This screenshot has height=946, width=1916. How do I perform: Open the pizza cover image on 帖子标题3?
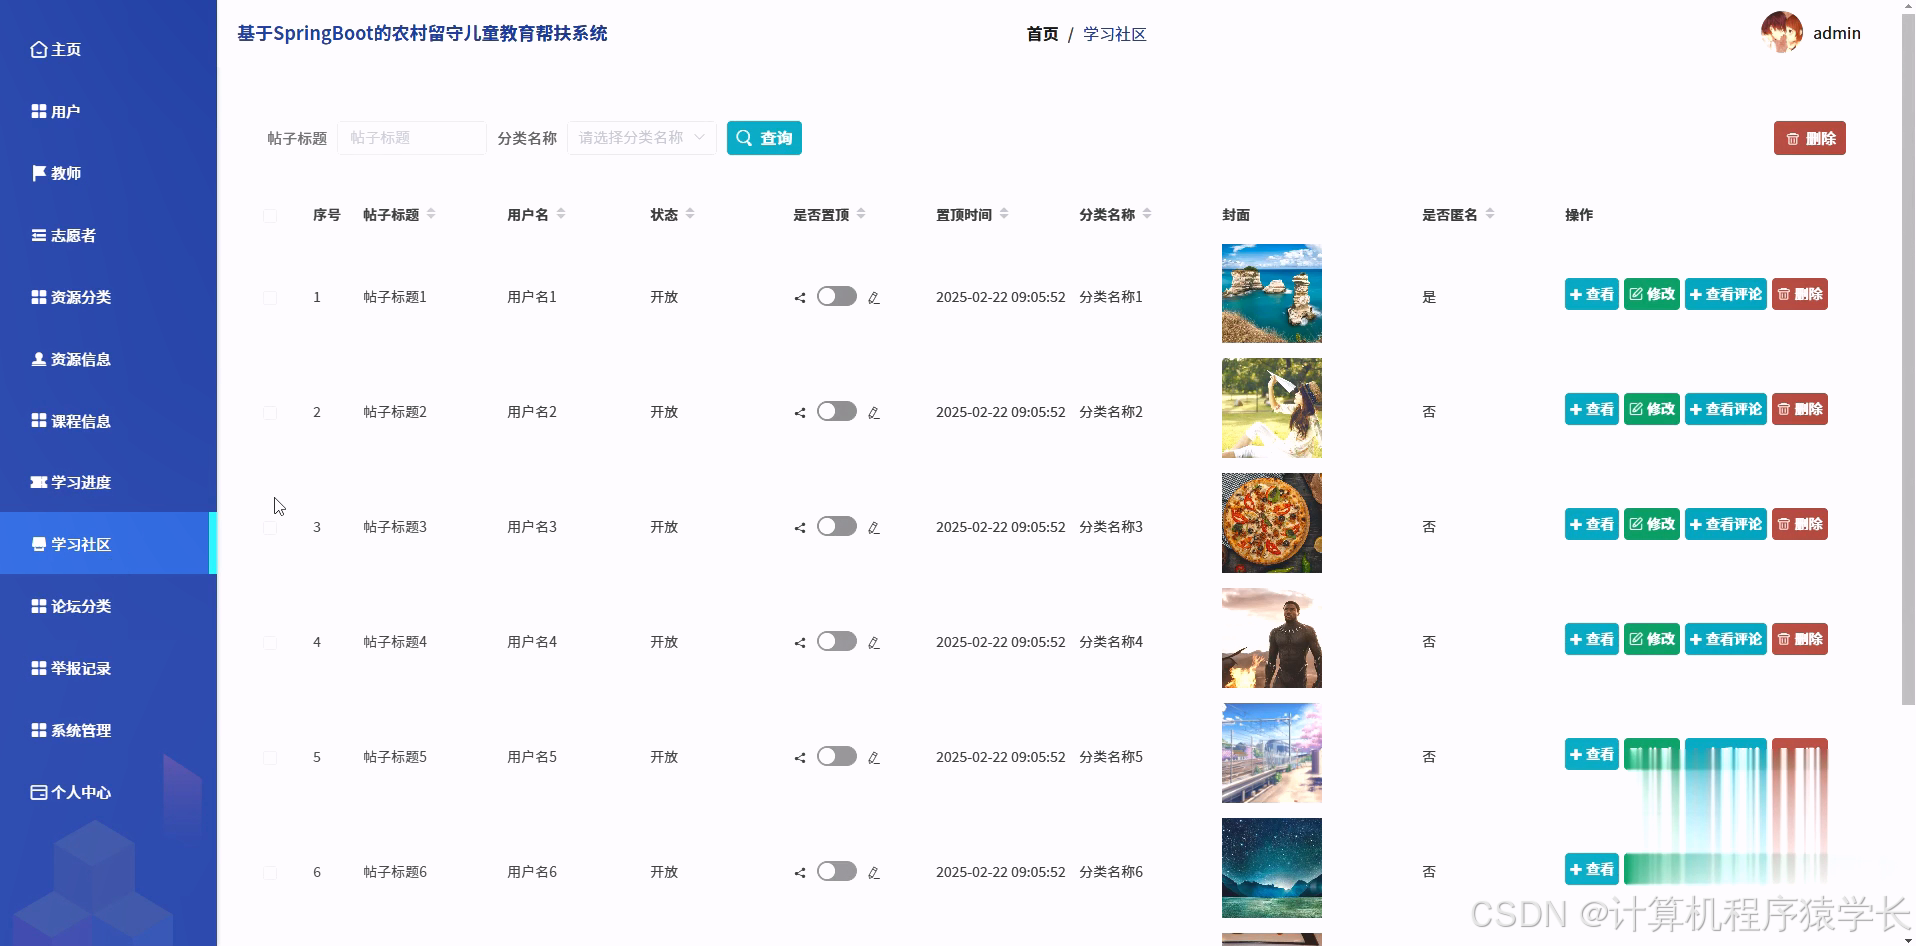(1270, 523)
